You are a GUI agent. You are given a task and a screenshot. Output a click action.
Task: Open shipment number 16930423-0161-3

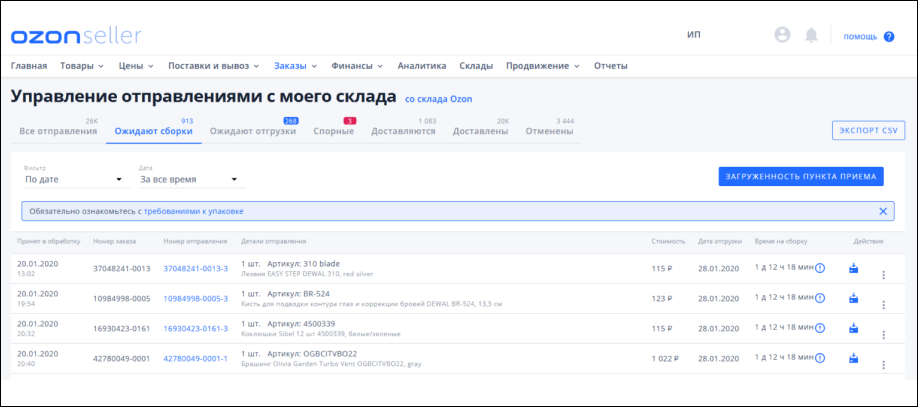(196, 328)
